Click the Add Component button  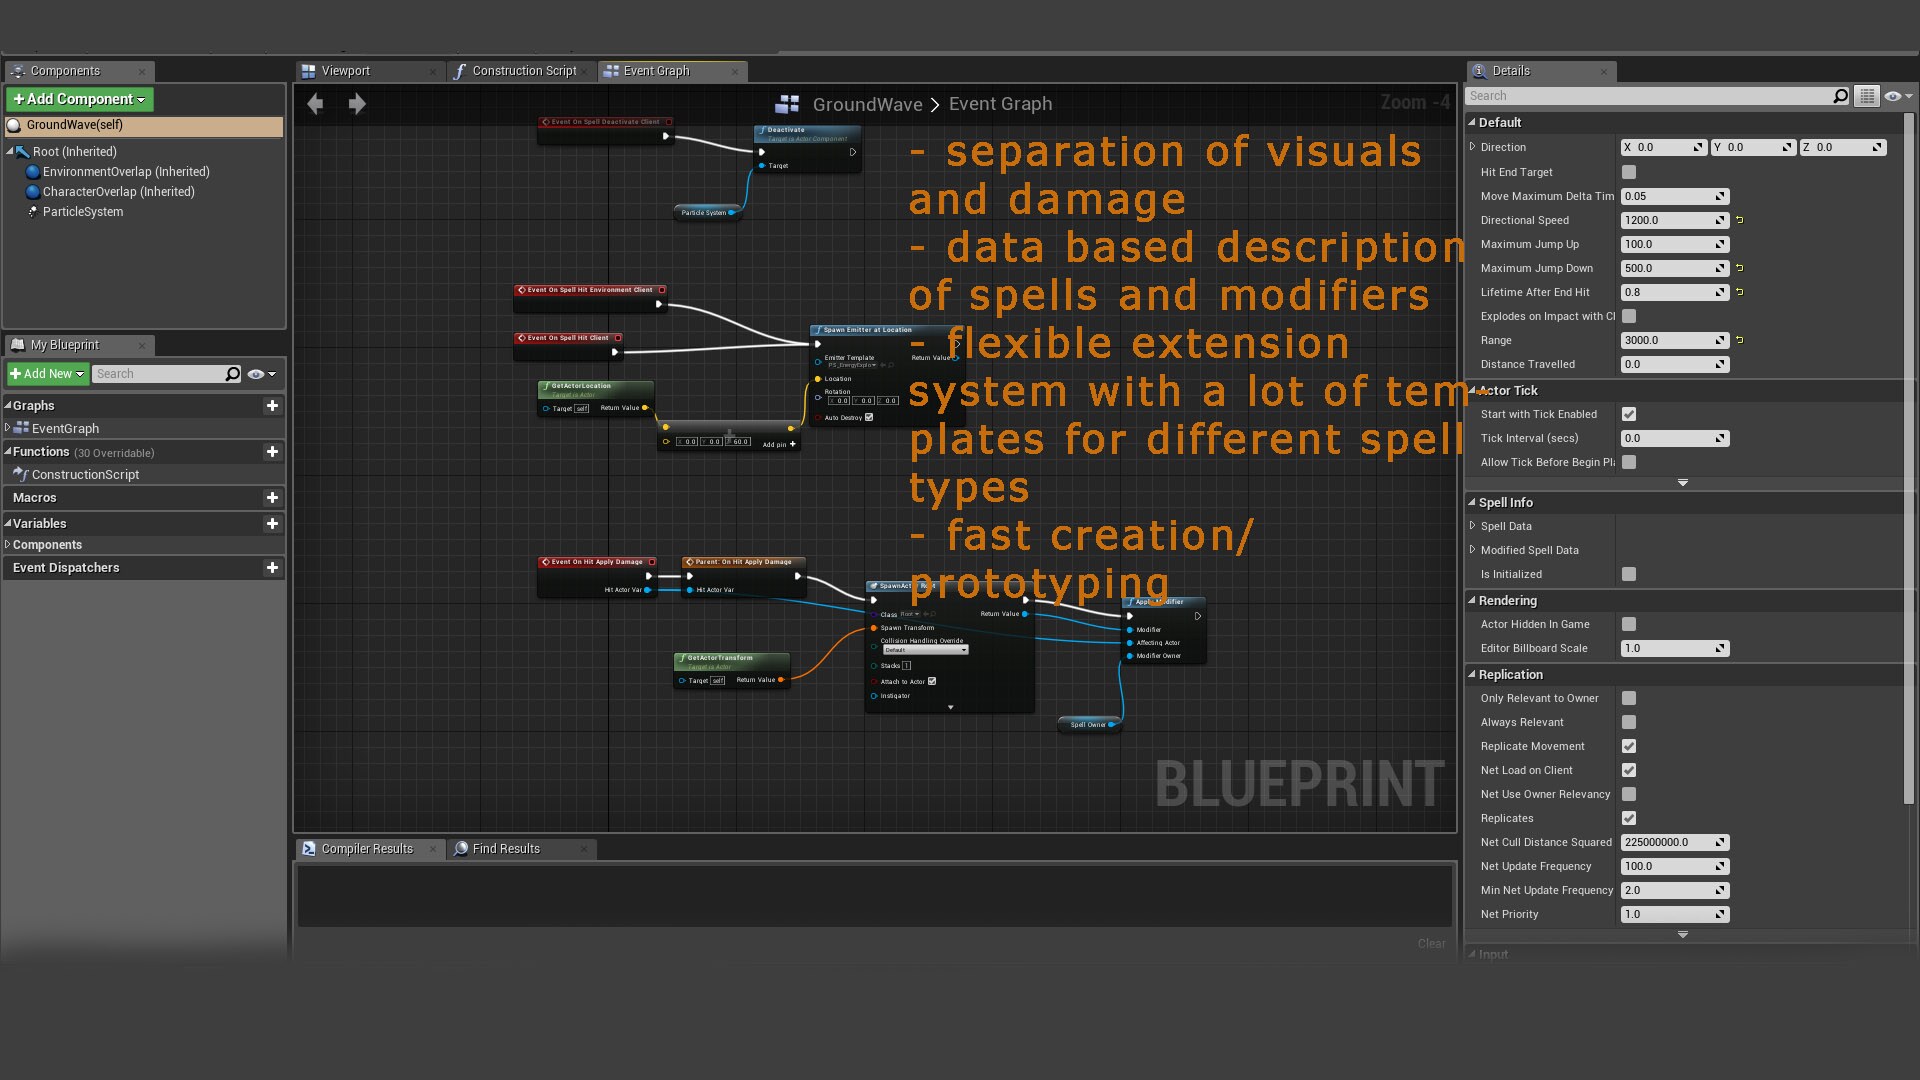click(x=79, y=99)
